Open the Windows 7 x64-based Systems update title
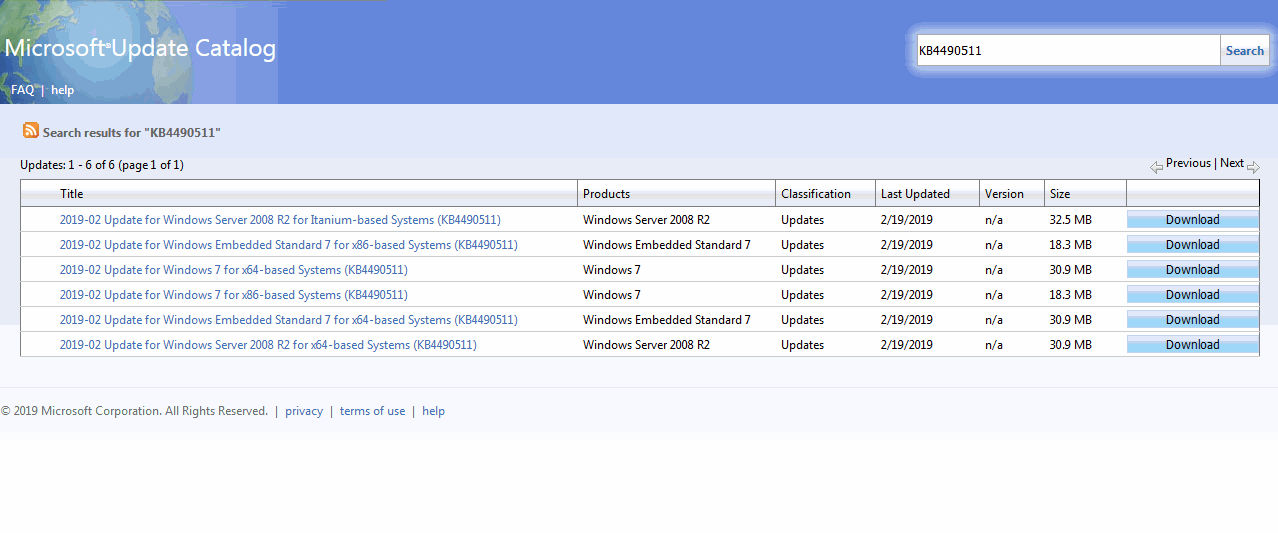1278x533 pixels. coord(234,270)
